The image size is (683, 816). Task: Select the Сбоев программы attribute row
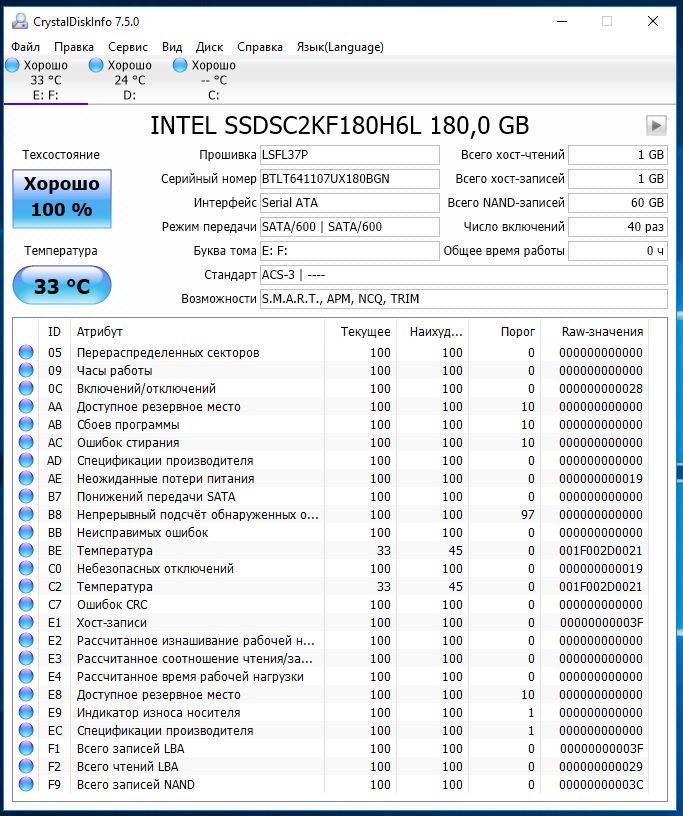pyautogui.click(x=332, y=424)
